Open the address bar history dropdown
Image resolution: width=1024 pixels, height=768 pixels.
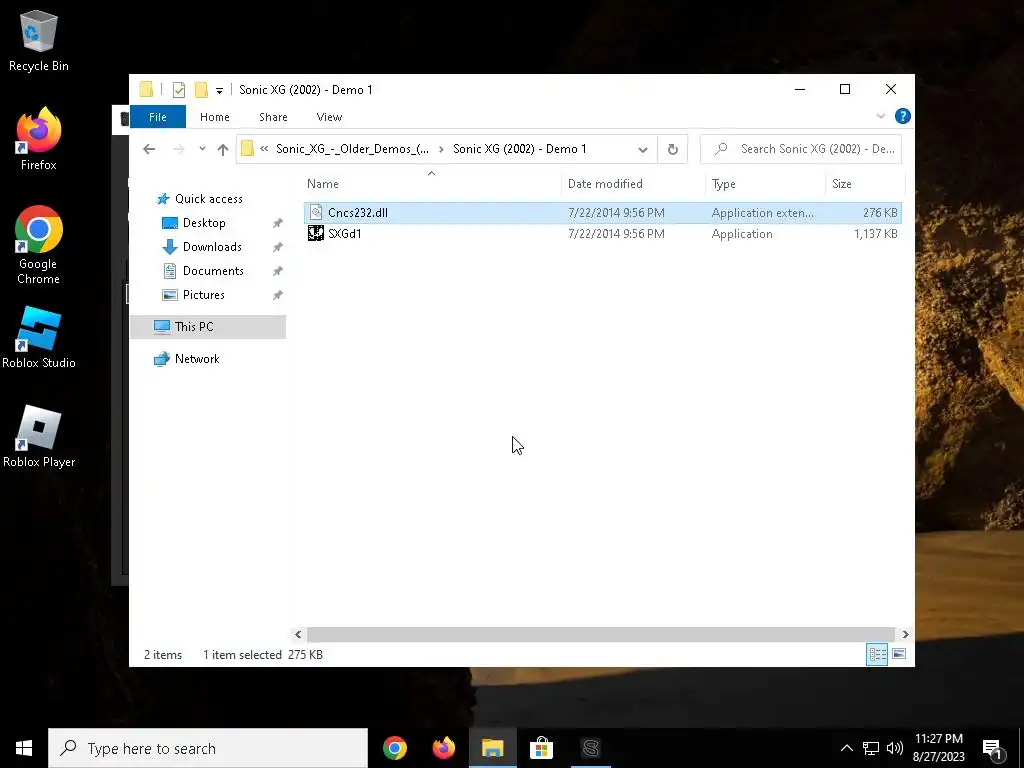pos(643,150)
